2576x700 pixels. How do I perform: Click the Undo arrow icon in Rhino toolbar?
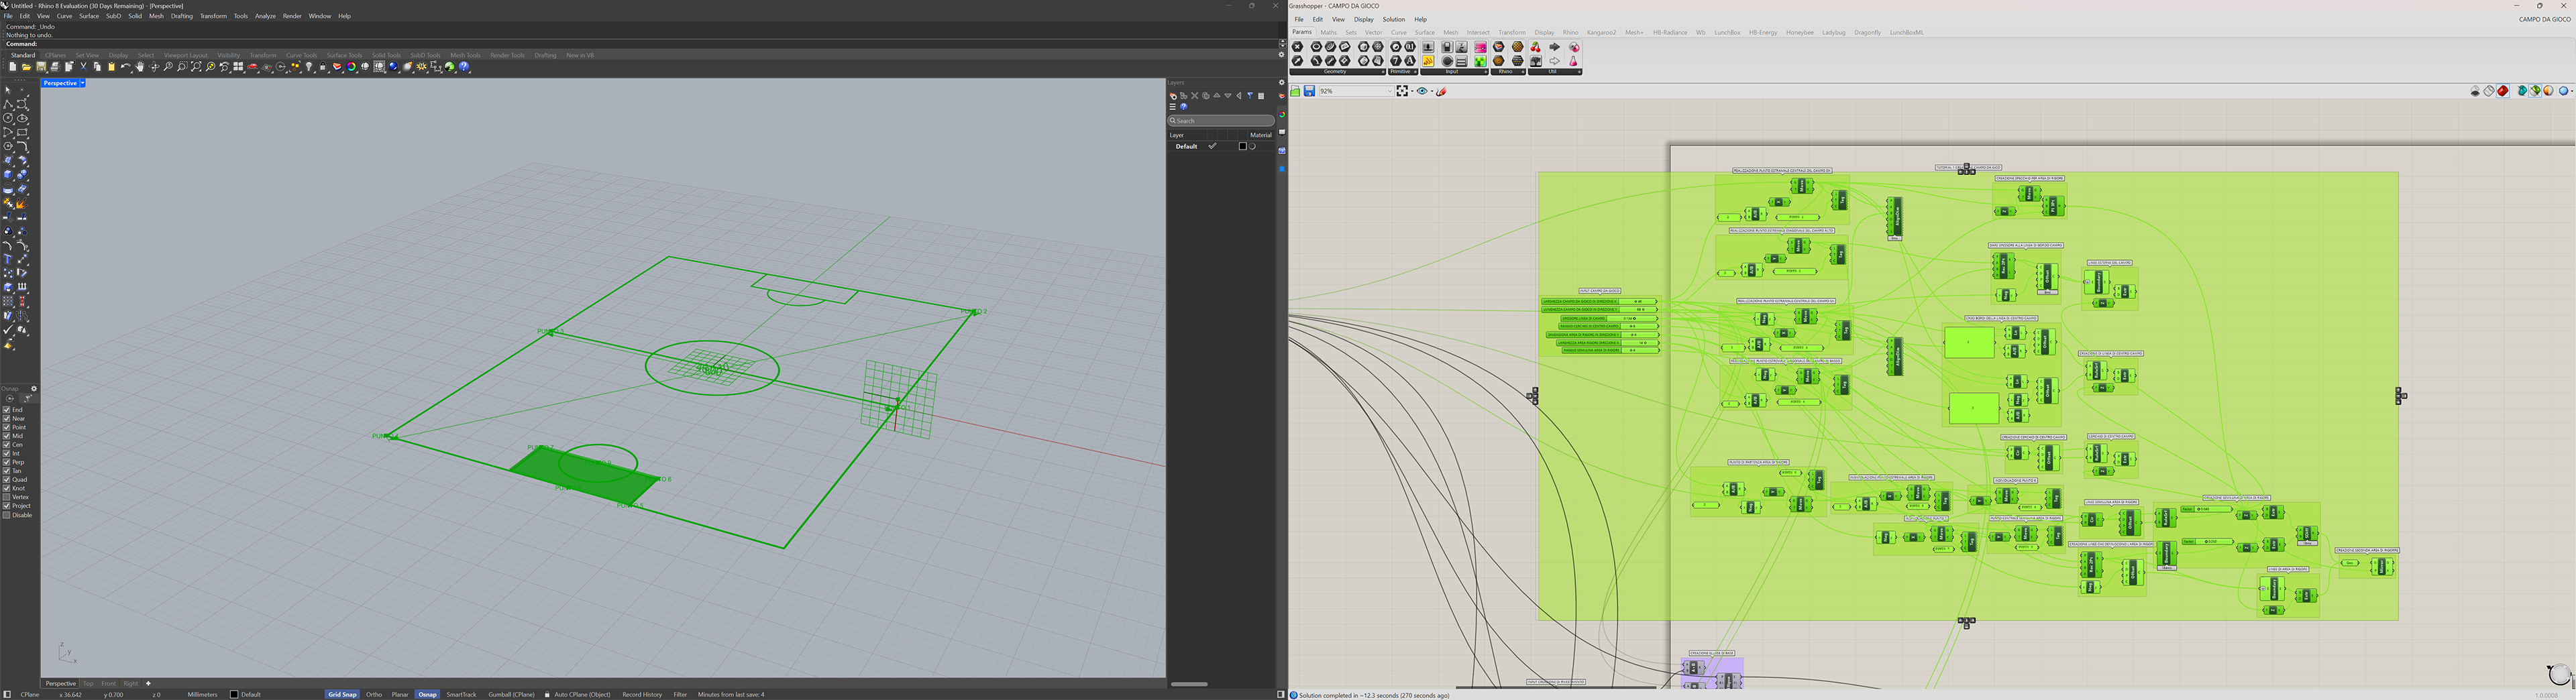coord(126,67)
